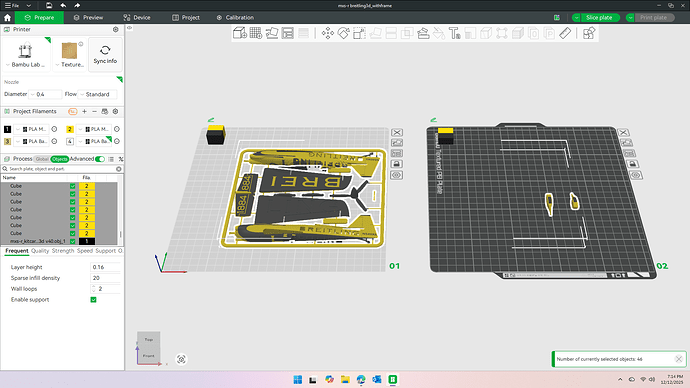Expand the Flow Standard dropdown

(98, 94)
